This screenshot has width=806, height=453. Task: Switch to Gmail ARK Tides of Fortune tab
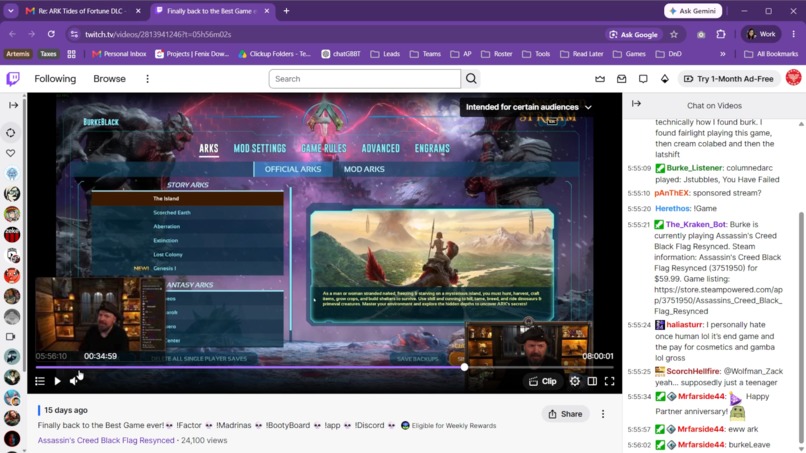(82, 11)
